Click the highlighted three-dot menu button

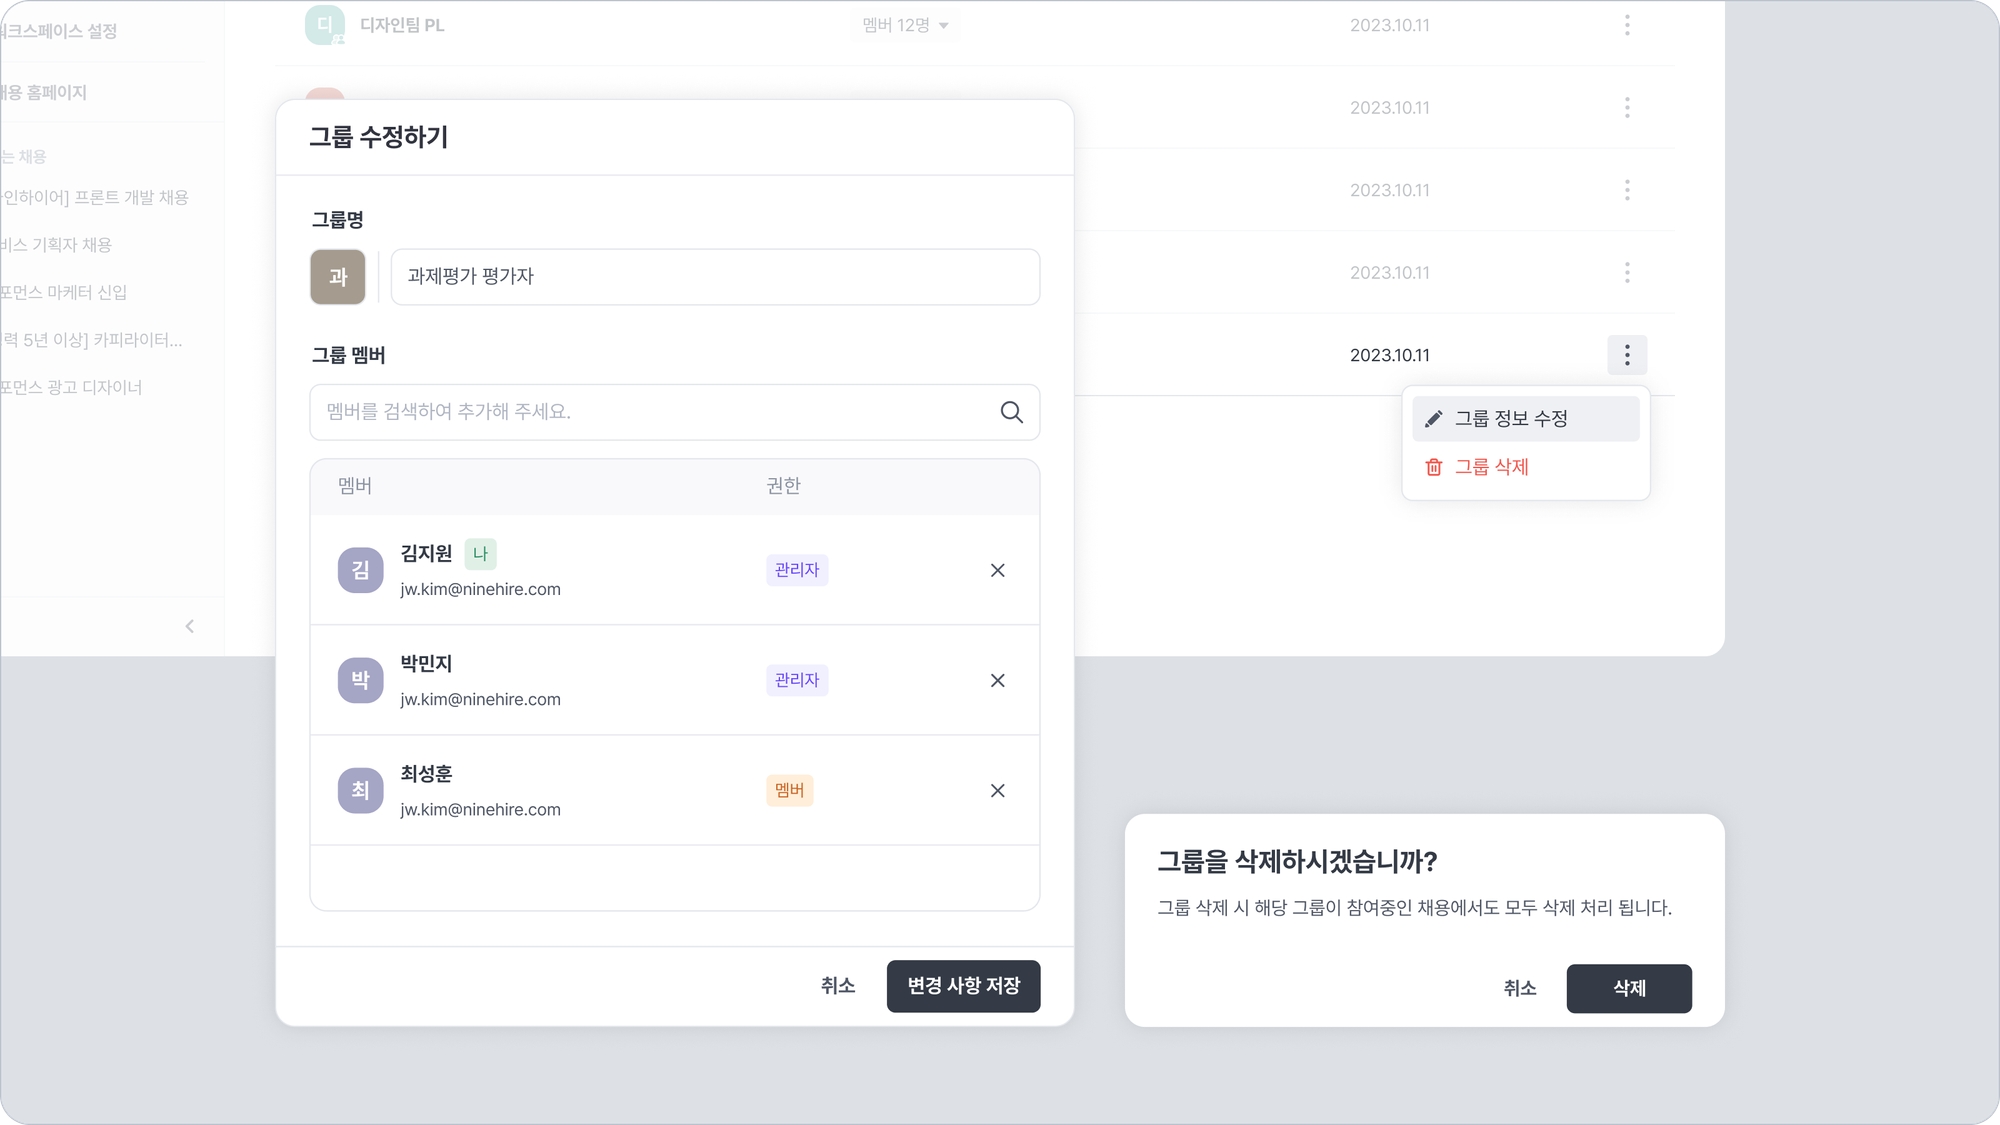click(1627, 355)
